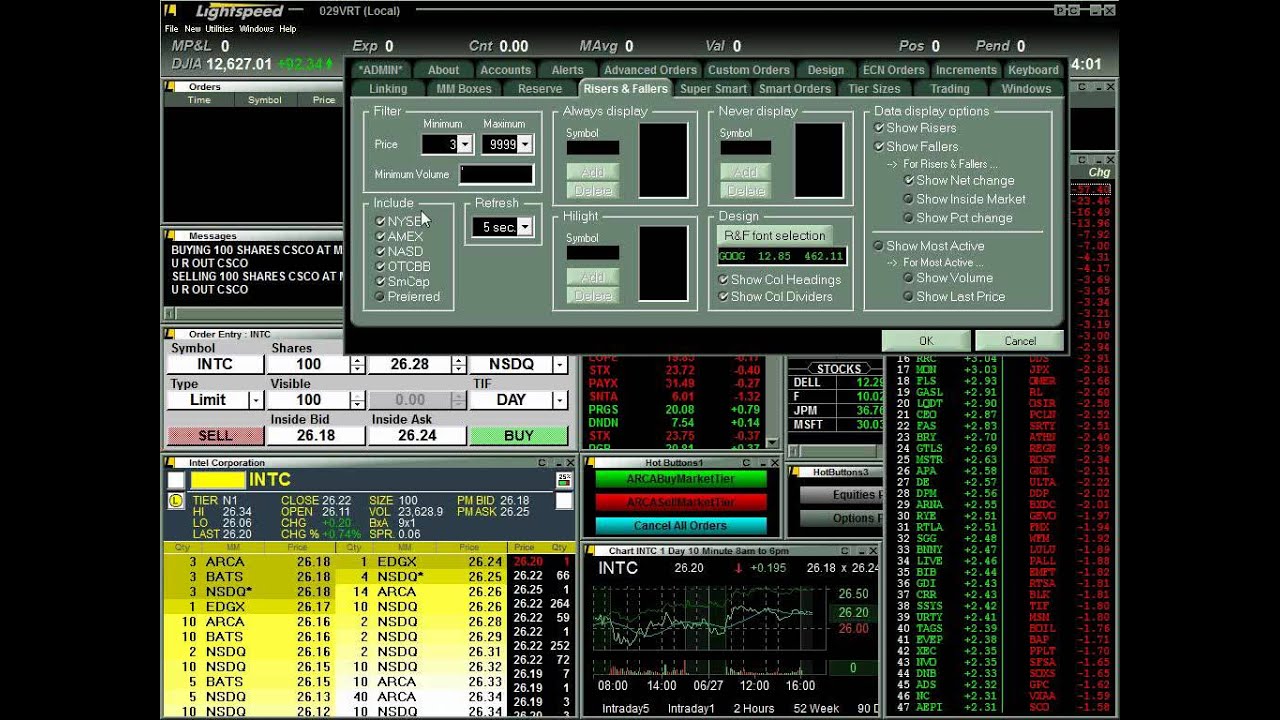Enable the Preferred option
Image resolution: width=1280 pixels, height=720 pixels.
(380, 296)
